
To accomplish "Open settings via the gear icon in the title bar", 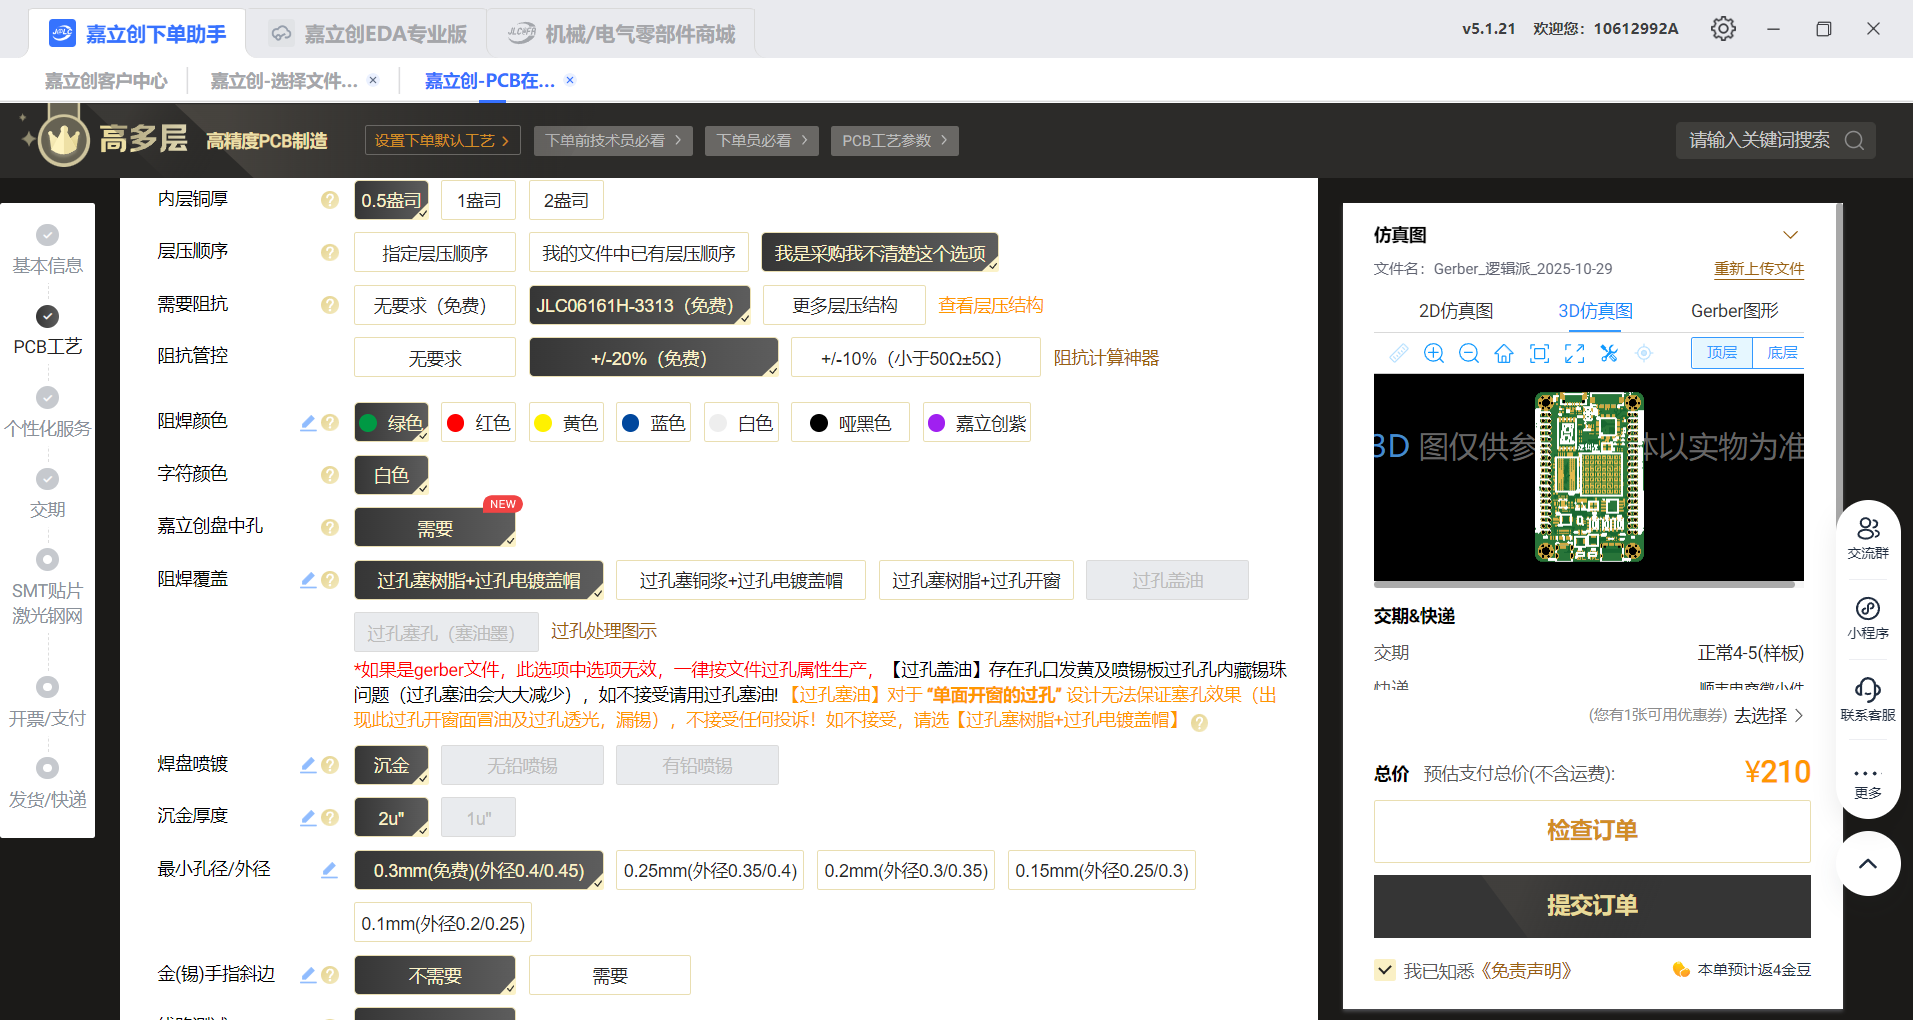I will pos(1723,29).
